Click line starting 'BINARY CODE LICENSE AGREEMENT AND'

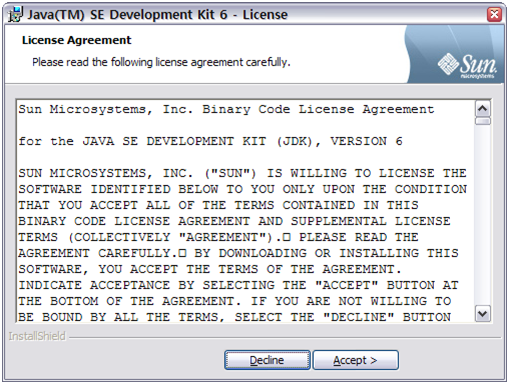click(x=234, y=221)
